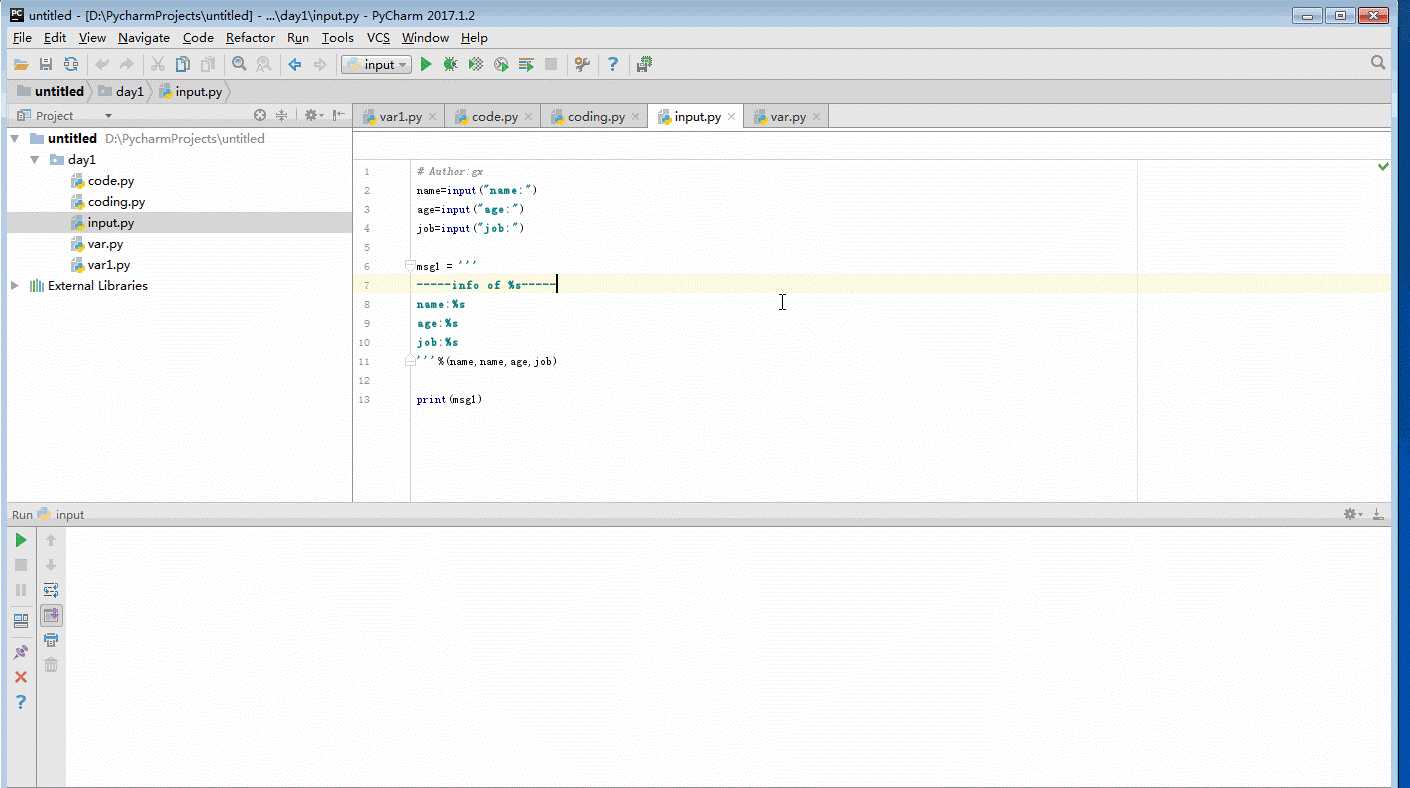
Task: Open the Run panel gear settings dropdown
Action: (1353, 514)
